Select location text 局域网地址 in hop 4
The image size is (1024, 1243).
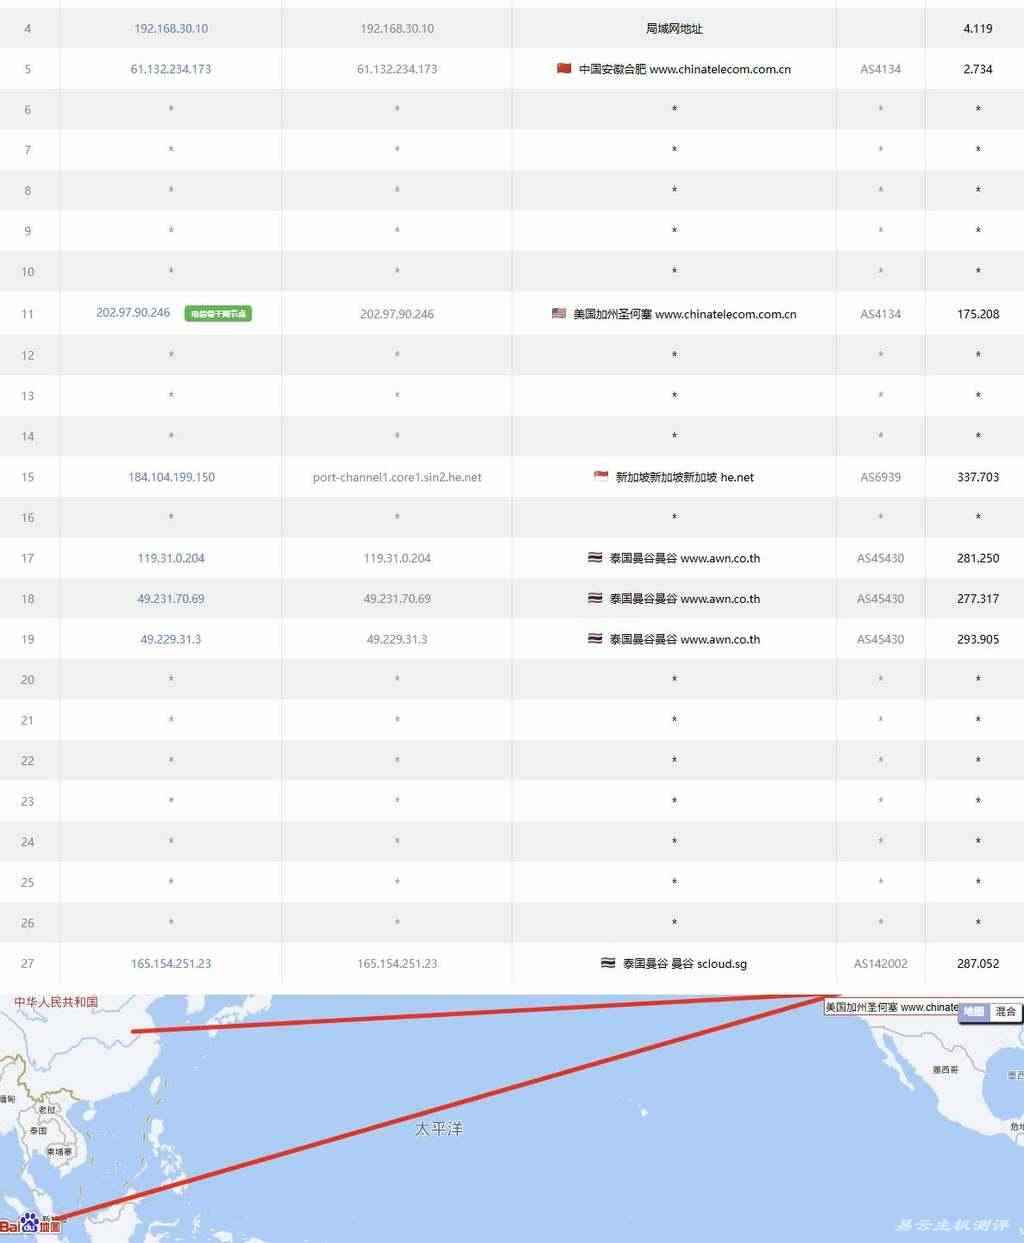(674, 29)
